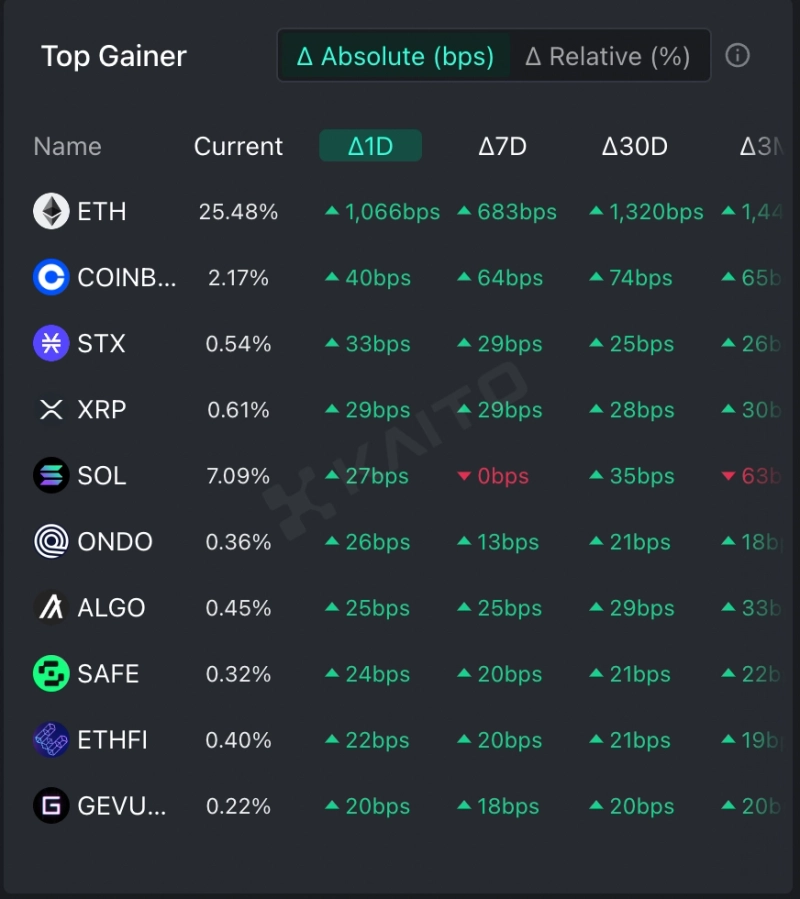Switch to Δ Relative (%) mode
800x899 pixels.
(x=608, y=56)
